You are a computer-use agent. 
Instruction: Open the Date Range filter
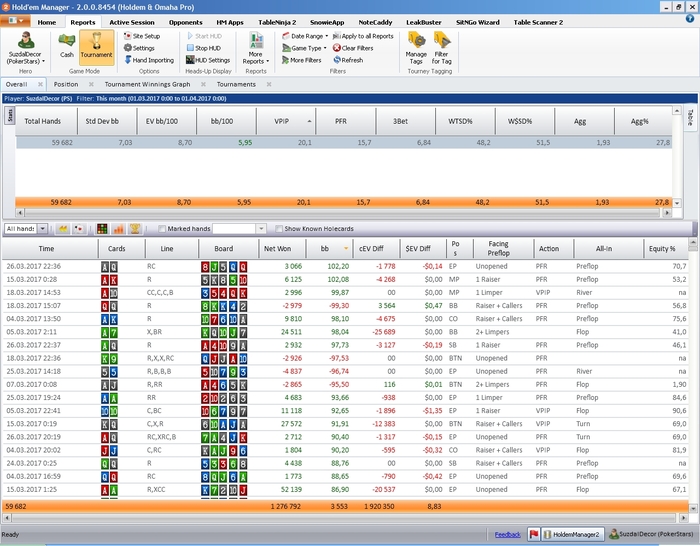click(305, 36)
